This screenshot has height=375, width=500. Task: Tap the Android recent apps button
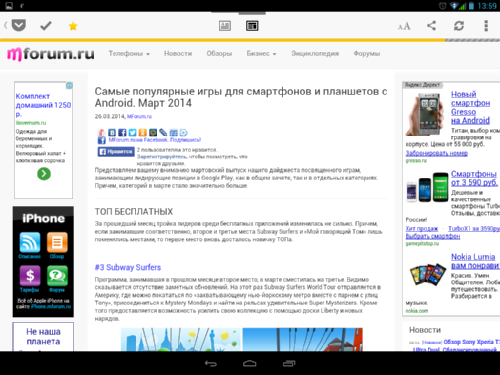coord(289,363)
